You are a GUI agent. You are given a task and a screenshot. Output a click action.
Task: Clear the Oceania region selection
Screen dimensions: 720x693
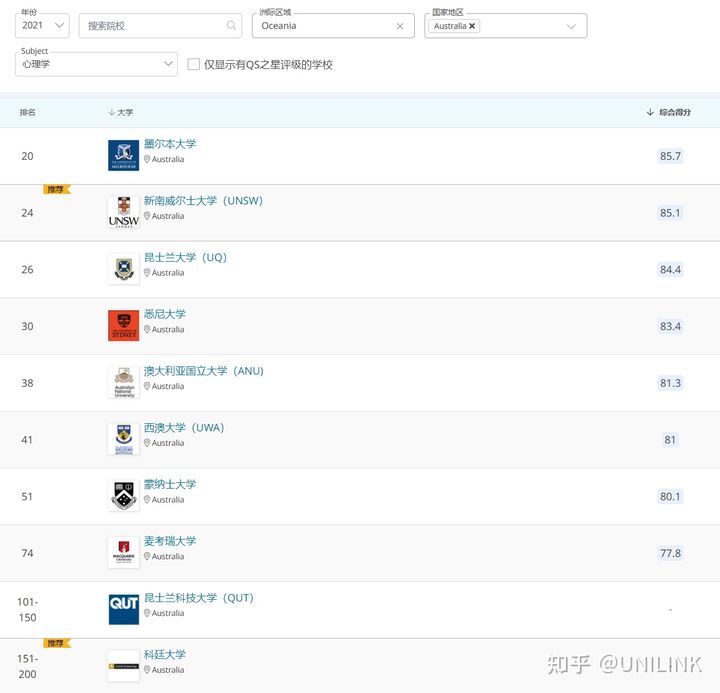click(x=400, y=26)
